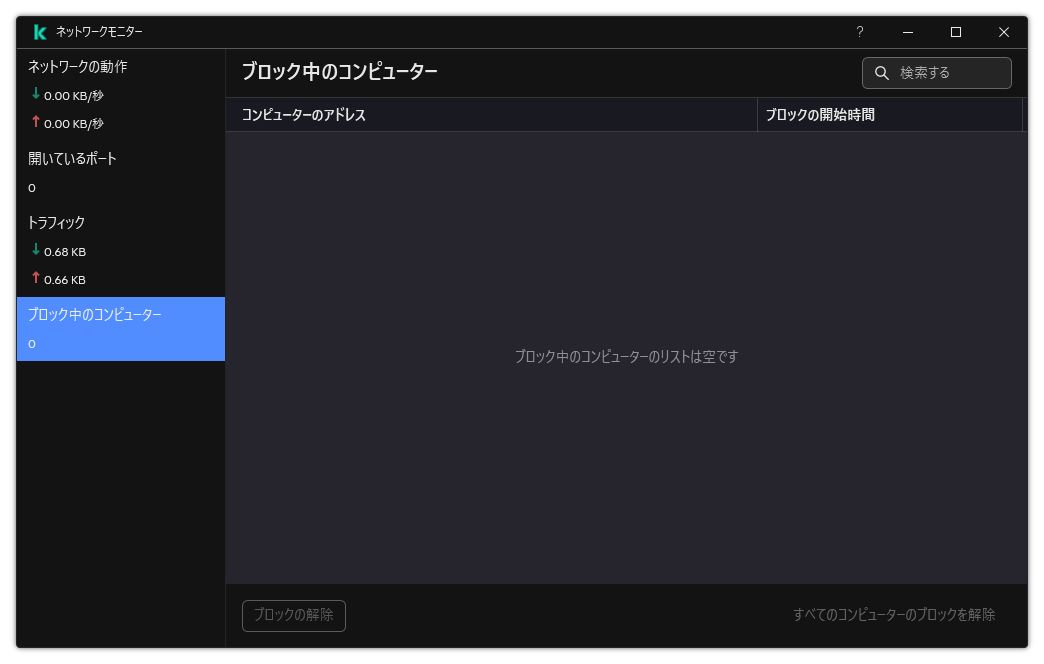Screen dimensions: 1044x664
Task: Click the ブロックの解除 button
Action: [x=293, y=616]
